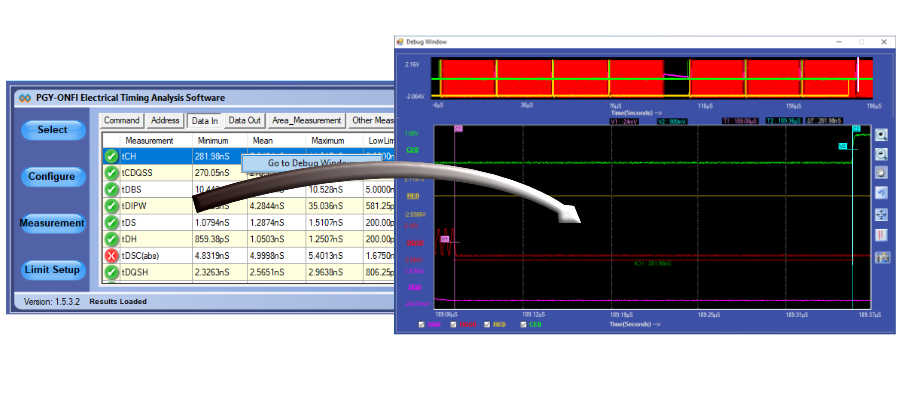The image size is (900, 400).
Task: Select the tCDQSS measurement name
Action: [x=137, y=173]
